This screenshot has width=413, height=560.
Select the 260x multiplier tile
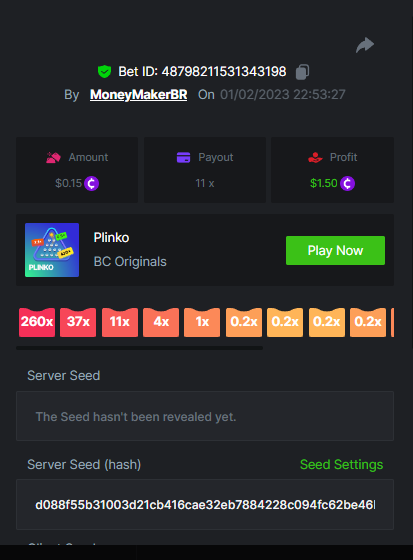[37, 322]
